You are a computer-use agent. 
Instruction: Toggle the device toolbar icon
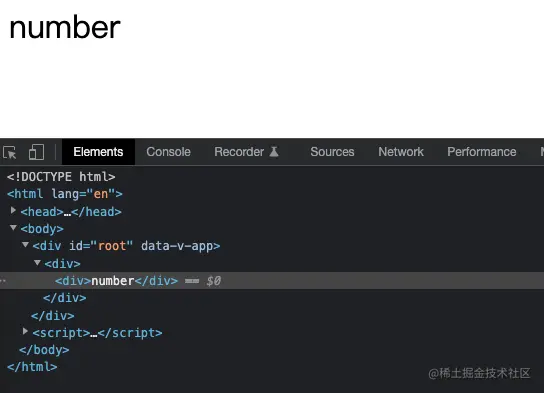pyautogui.click(x=36, y=152)
